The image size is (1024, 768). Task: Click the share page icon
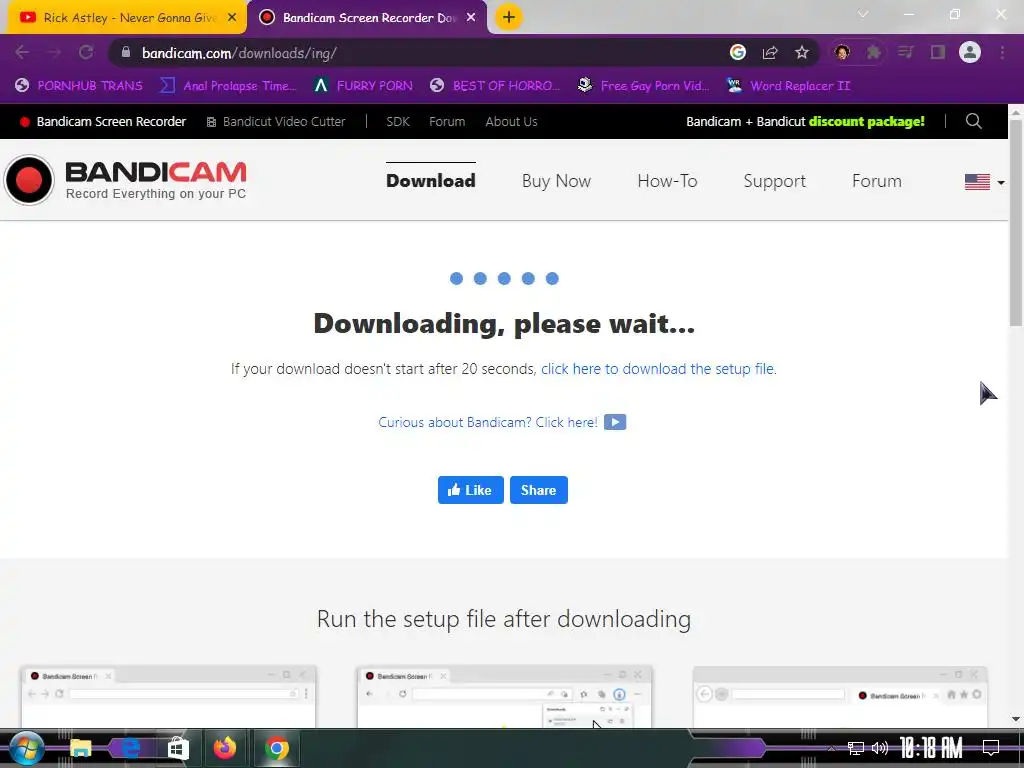click(770, 52)
